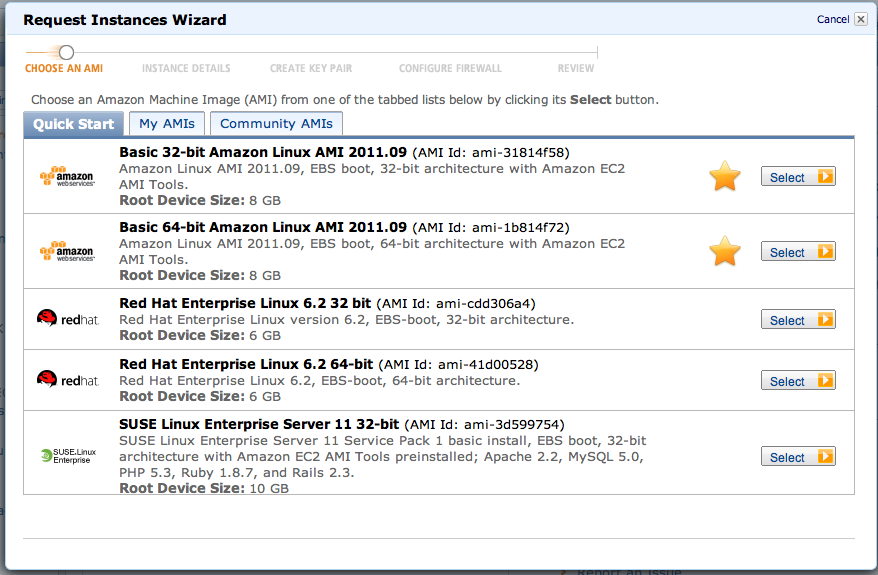The width and height of the screenshot is (878, 575).
Task: Click the star icon for Basic 64-bit Amazon Linux AMI
Action: (x=725, y=251)
